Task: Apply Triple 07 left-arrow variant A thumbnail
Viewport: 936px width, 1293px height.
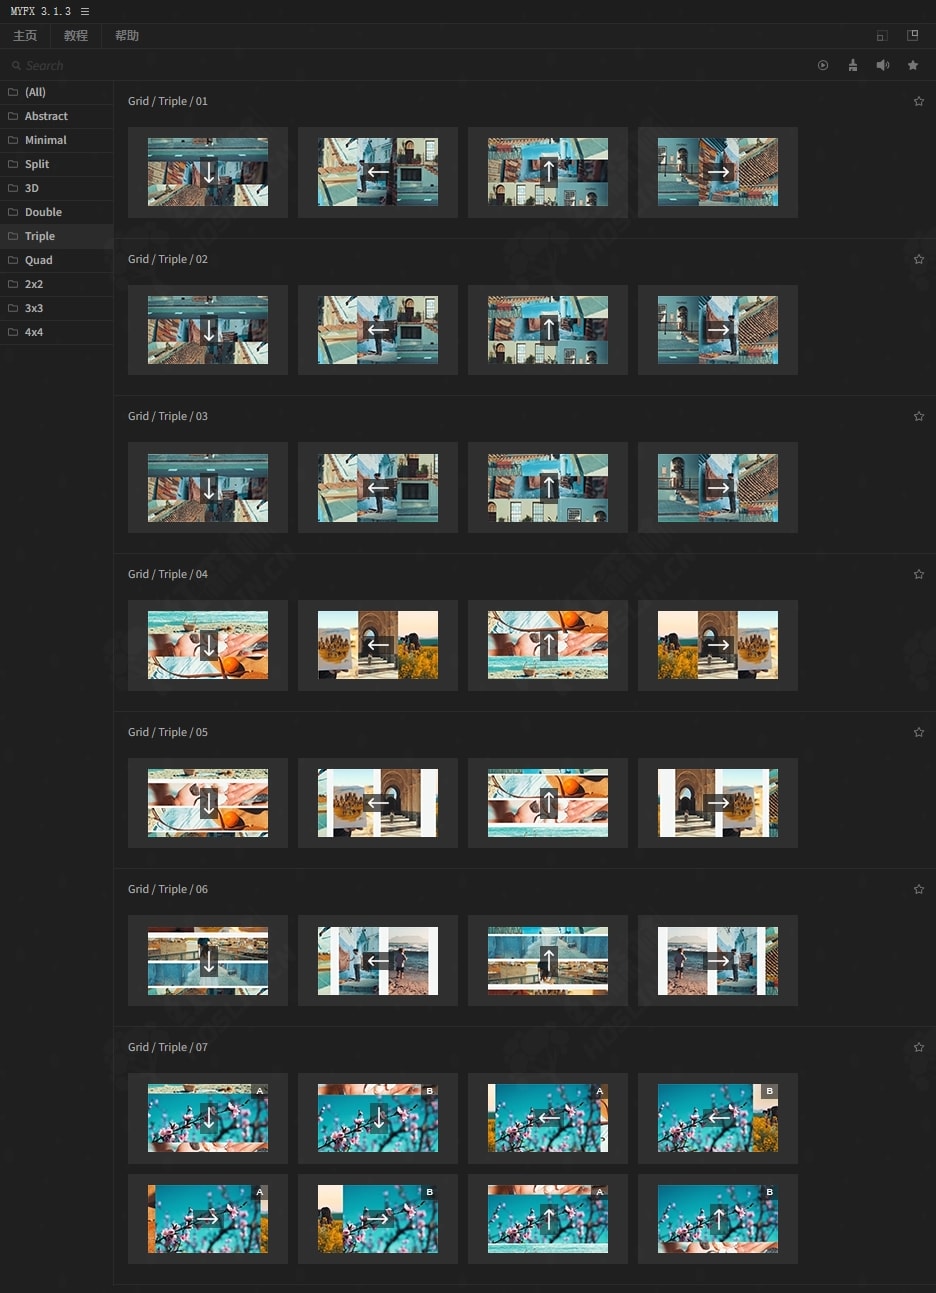Action: tap(548, 1118)
